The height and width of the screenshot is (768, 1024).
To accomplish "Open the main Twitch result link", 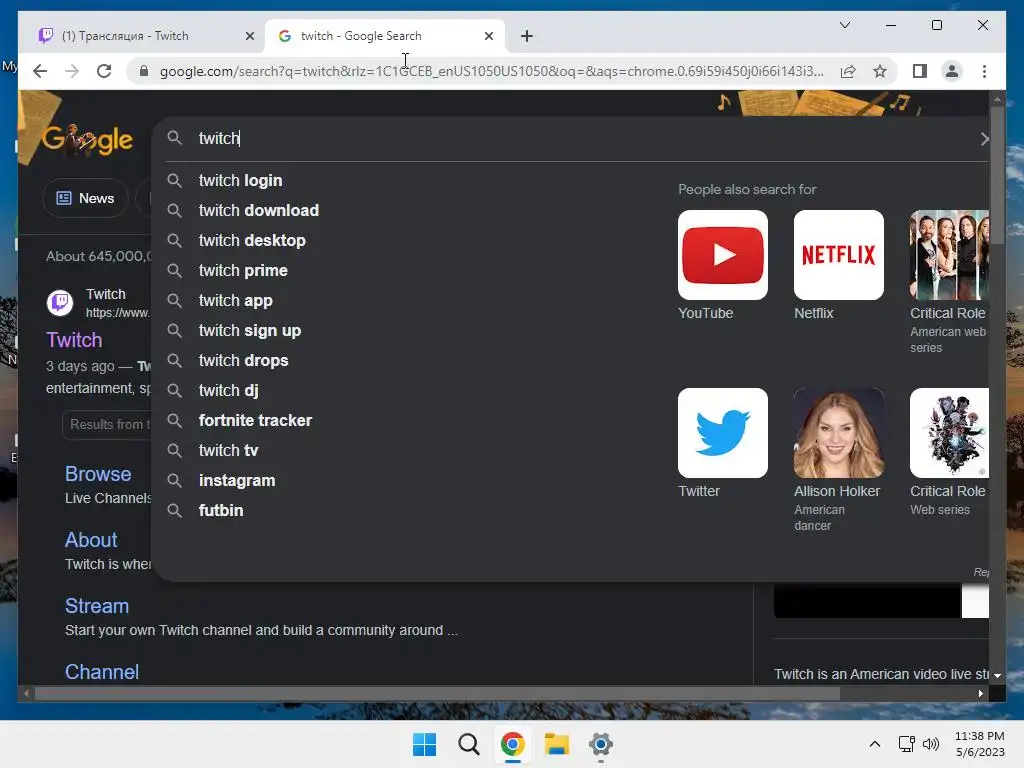I will 74,340.
